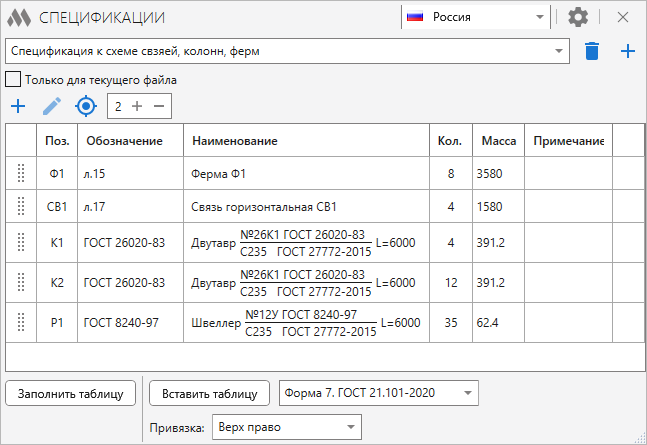
Task: Select the Швеллер №12У name cell
Action: pos(307,323)
